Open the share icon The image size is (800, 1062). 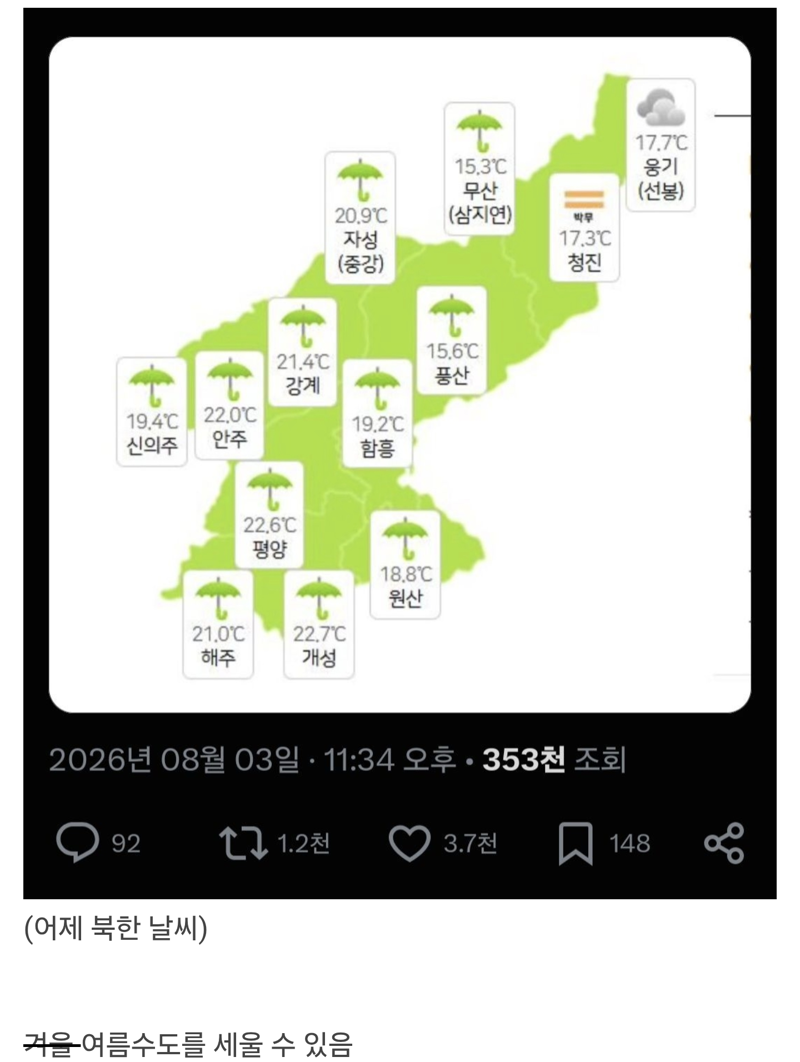coord(724,843)
